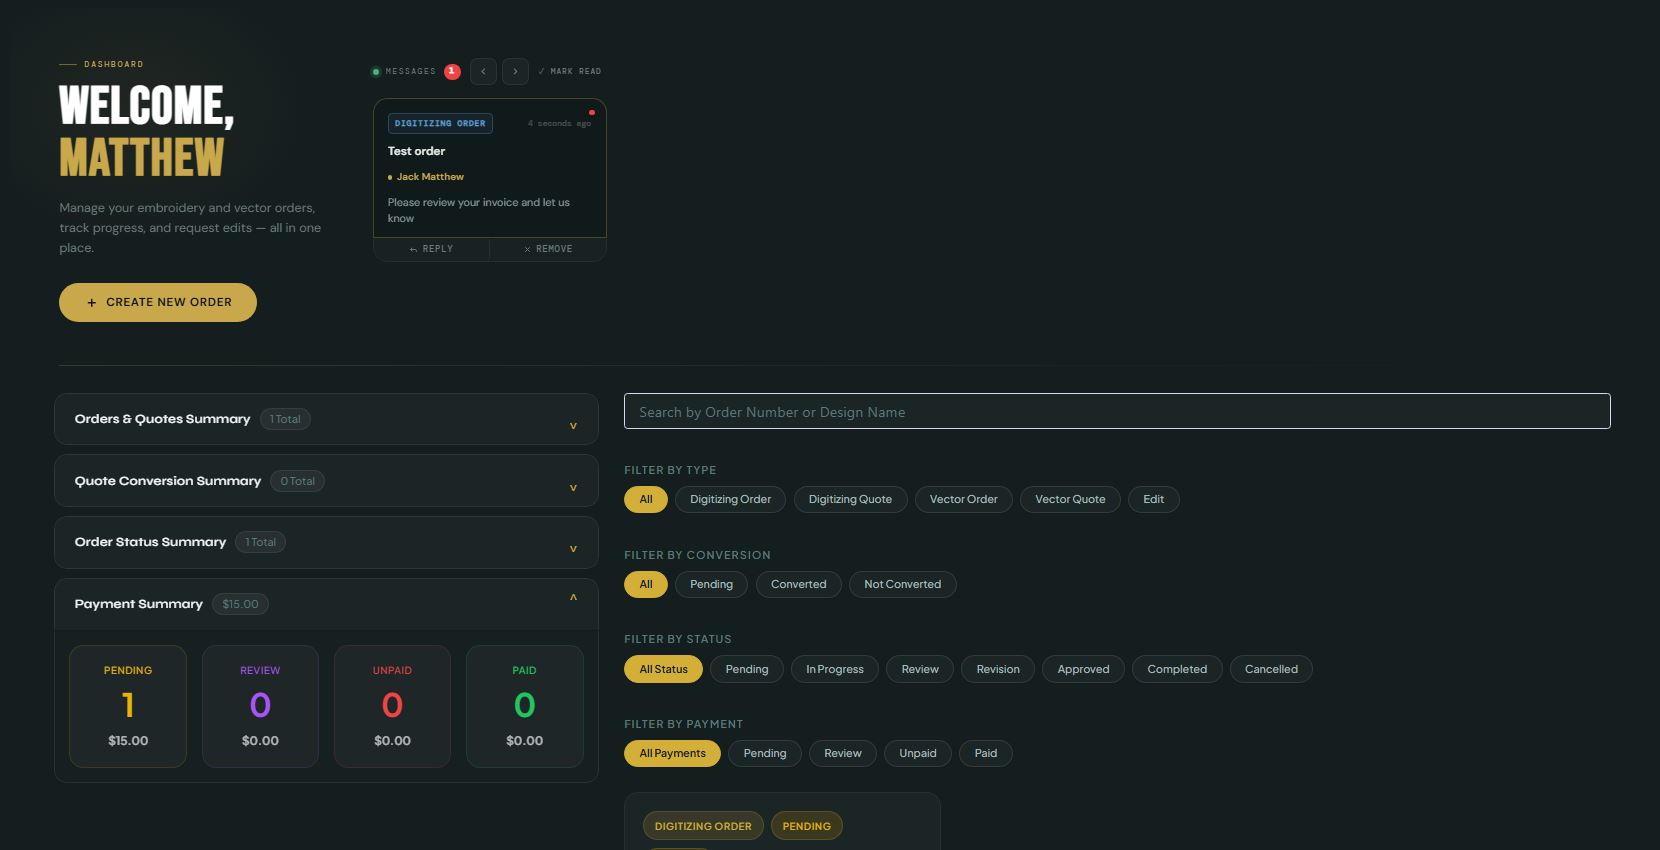
Task: Click the order search input field
Action: tap(1116, 411)
